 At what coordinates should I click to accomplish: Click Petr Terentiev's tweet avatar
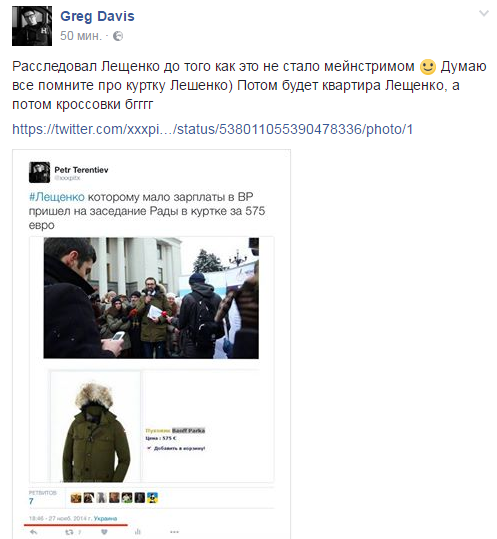click(x=40, y=172)
